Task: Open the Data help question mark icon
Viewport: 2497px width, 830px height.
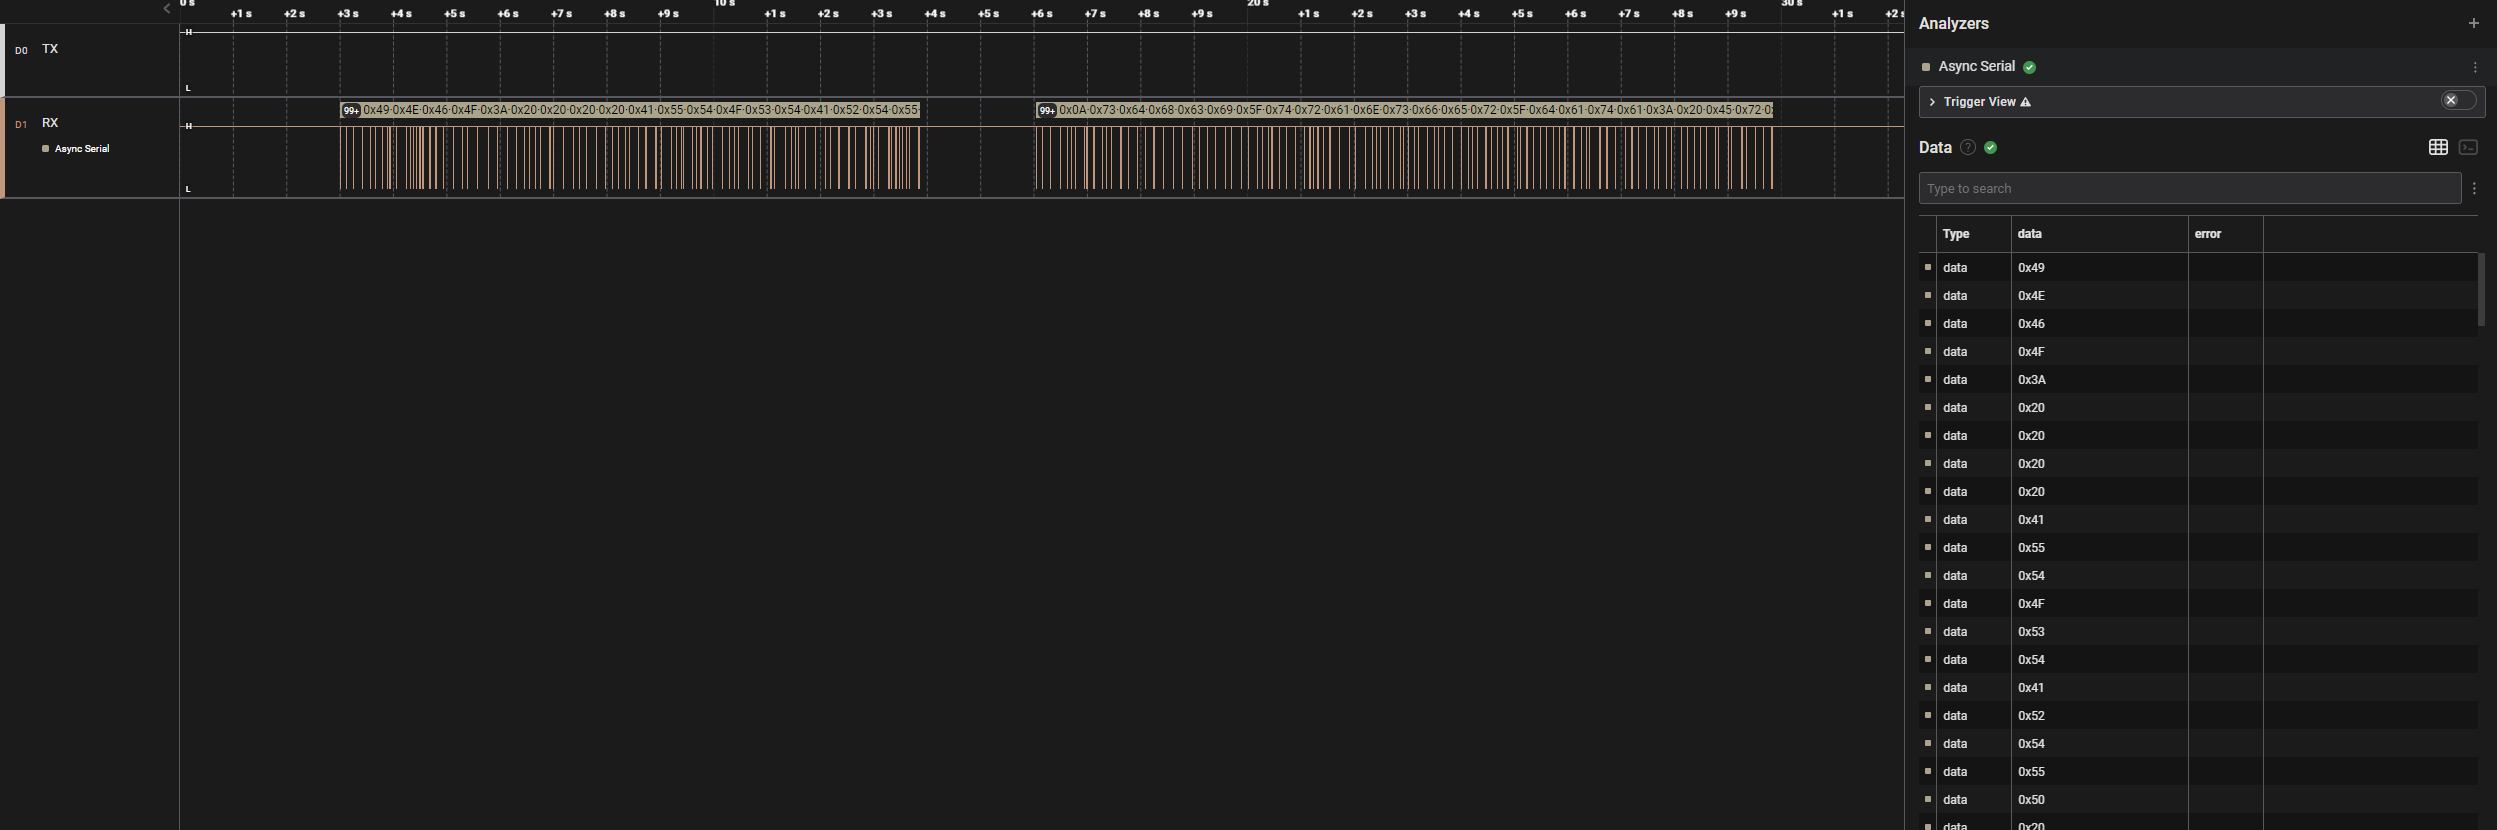Action: coord(1967,147)
